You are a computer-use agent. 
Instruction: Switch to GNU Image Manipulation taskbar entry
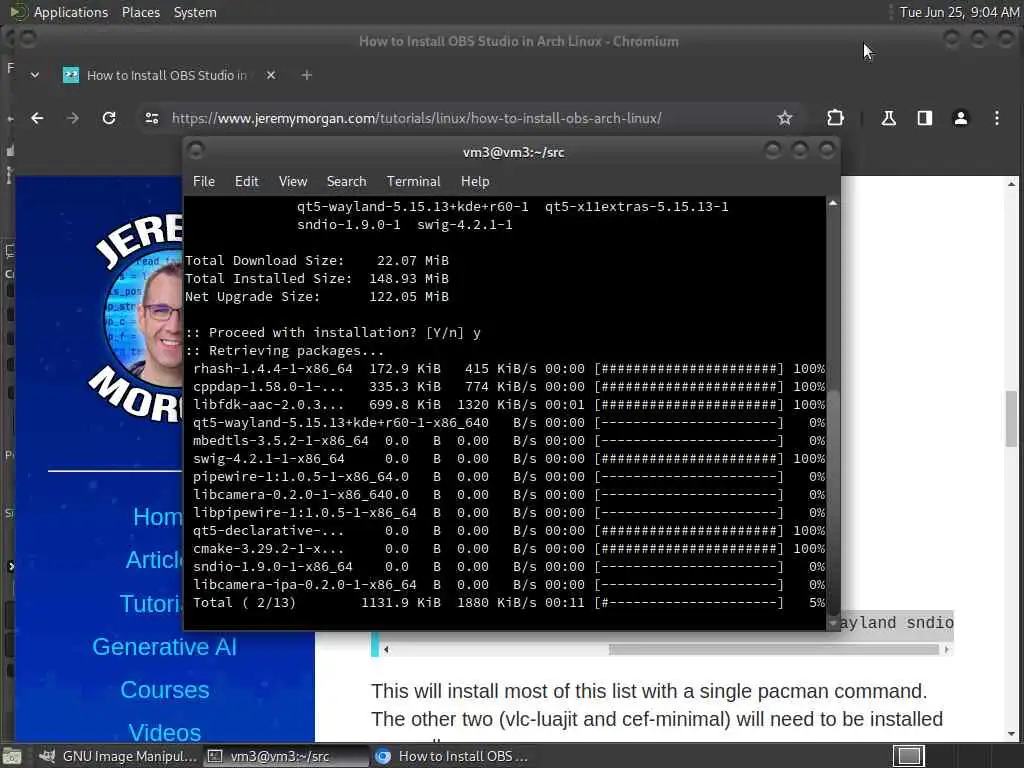click(x=118, y=756)
